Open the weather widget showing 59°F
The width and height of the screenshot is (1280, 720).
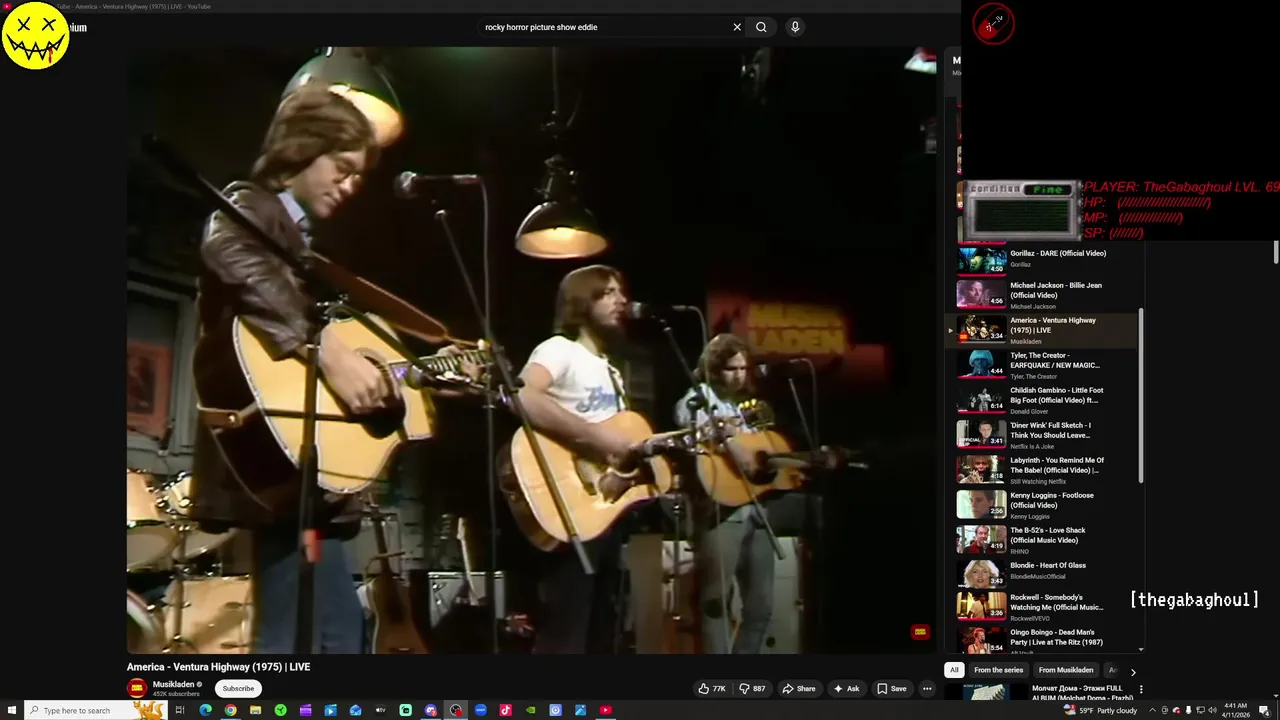pyautogui.click(x=1101, y=710)
